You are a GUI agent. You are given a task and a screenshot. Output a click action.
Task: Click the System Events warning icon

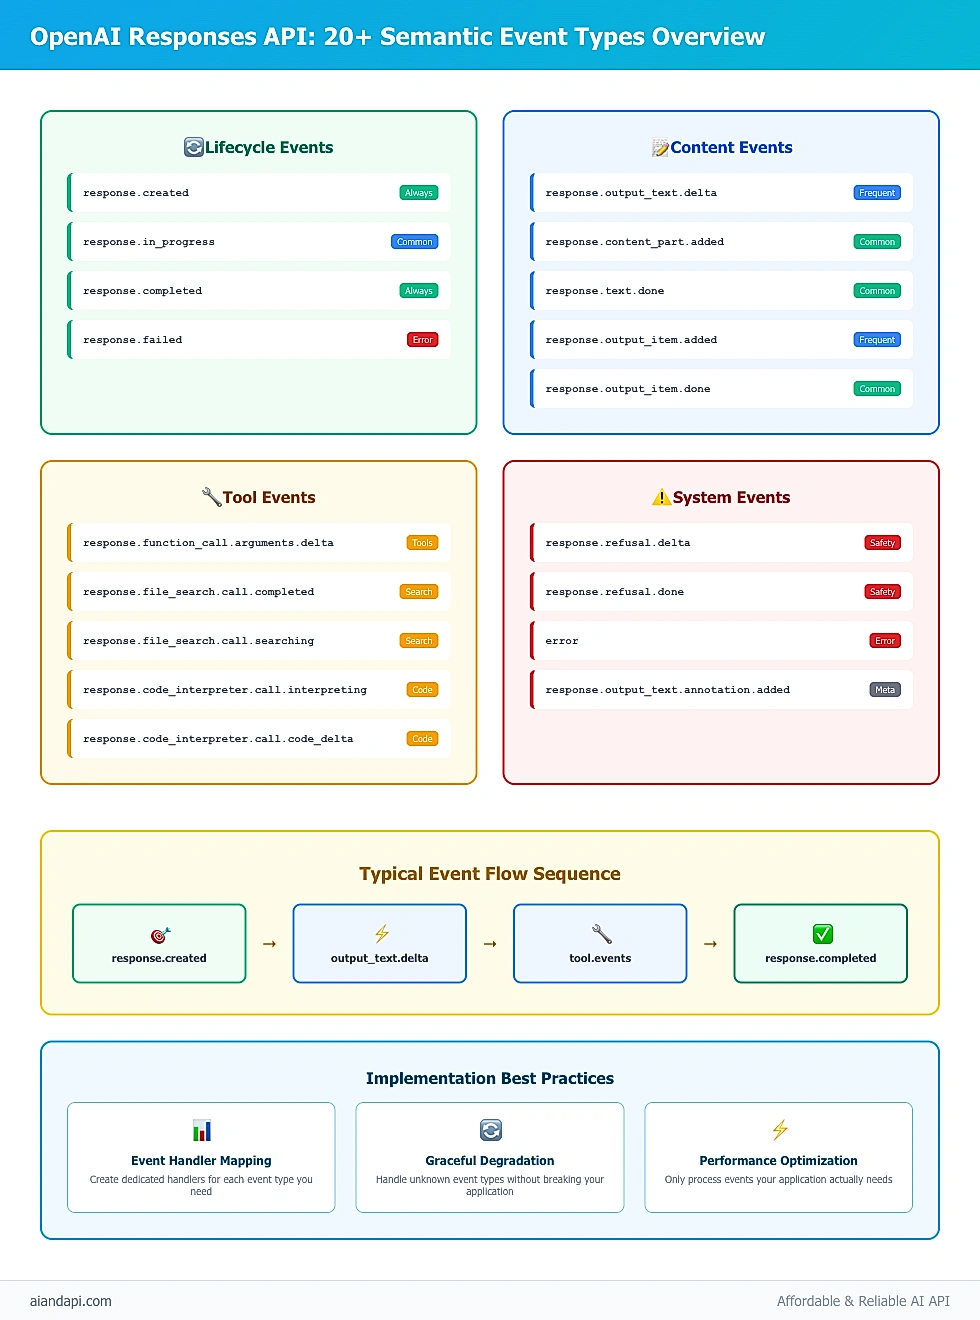click(662, 497)
